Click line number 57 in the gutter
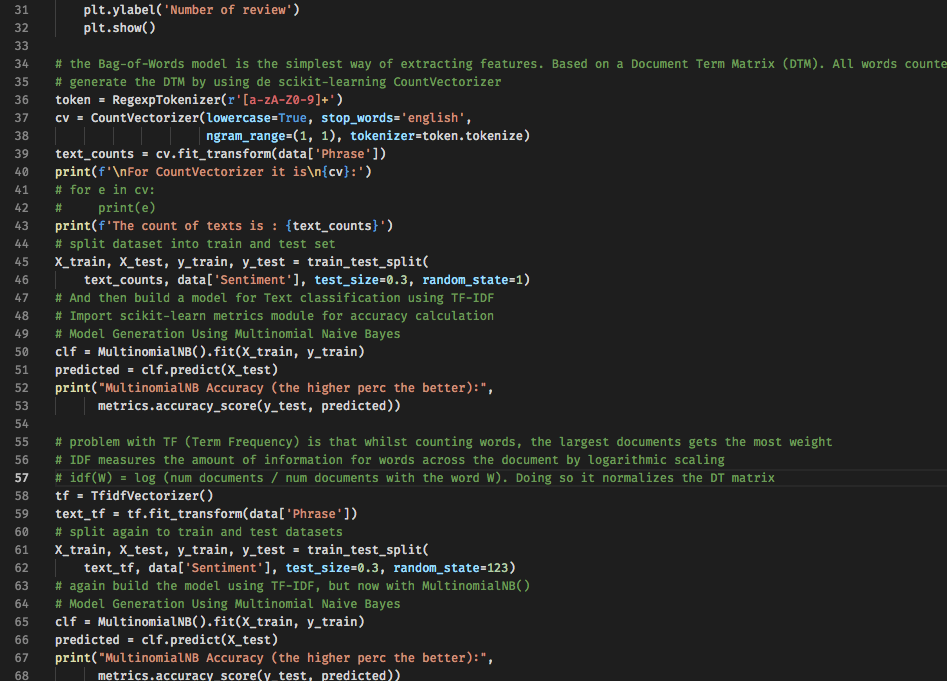Viewport: 947px width, 681px height. click(22, 478)
